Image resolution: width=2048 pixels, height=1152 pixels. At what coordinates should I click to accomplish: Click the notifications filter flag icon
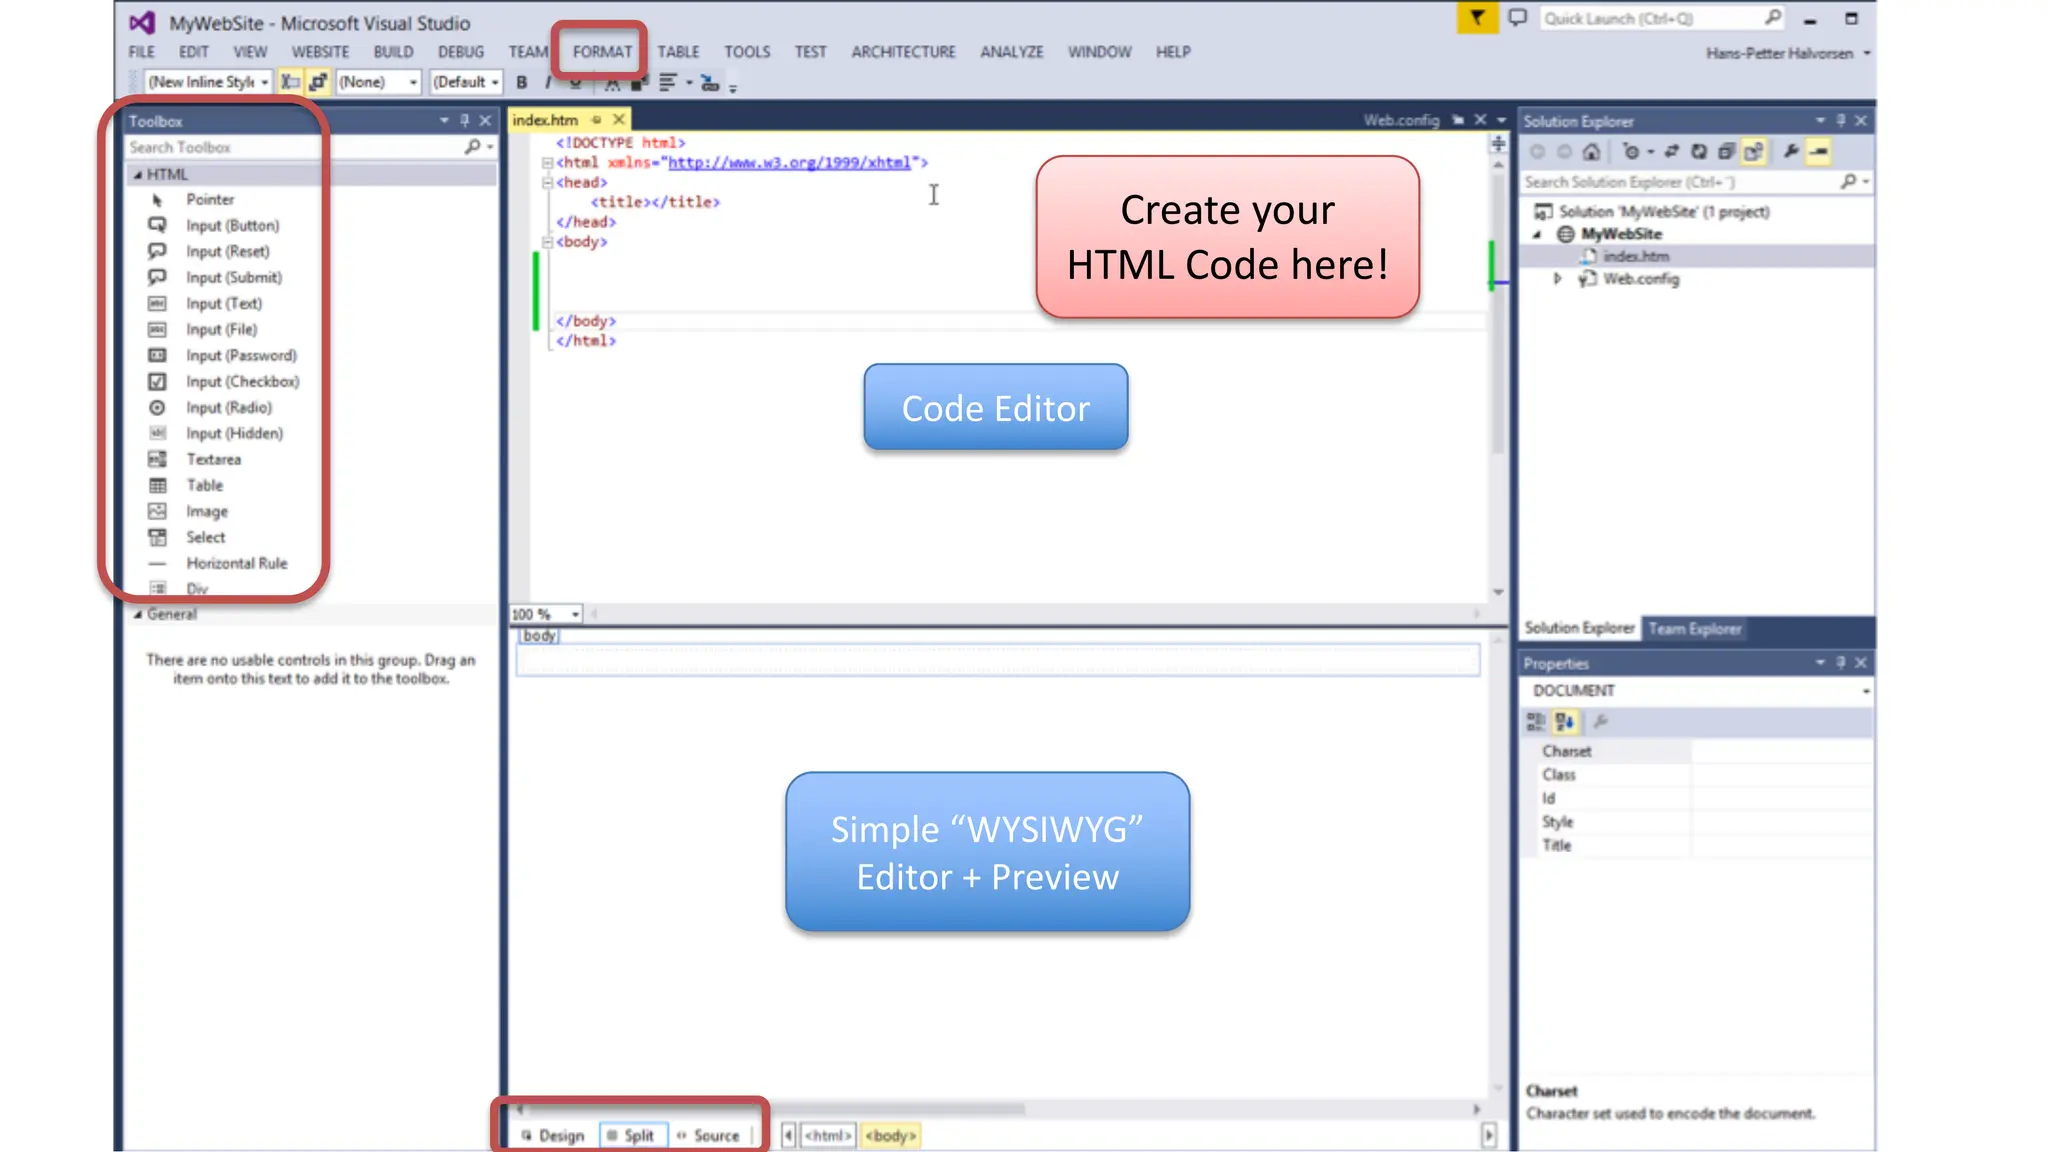(x=1477, y=18)
